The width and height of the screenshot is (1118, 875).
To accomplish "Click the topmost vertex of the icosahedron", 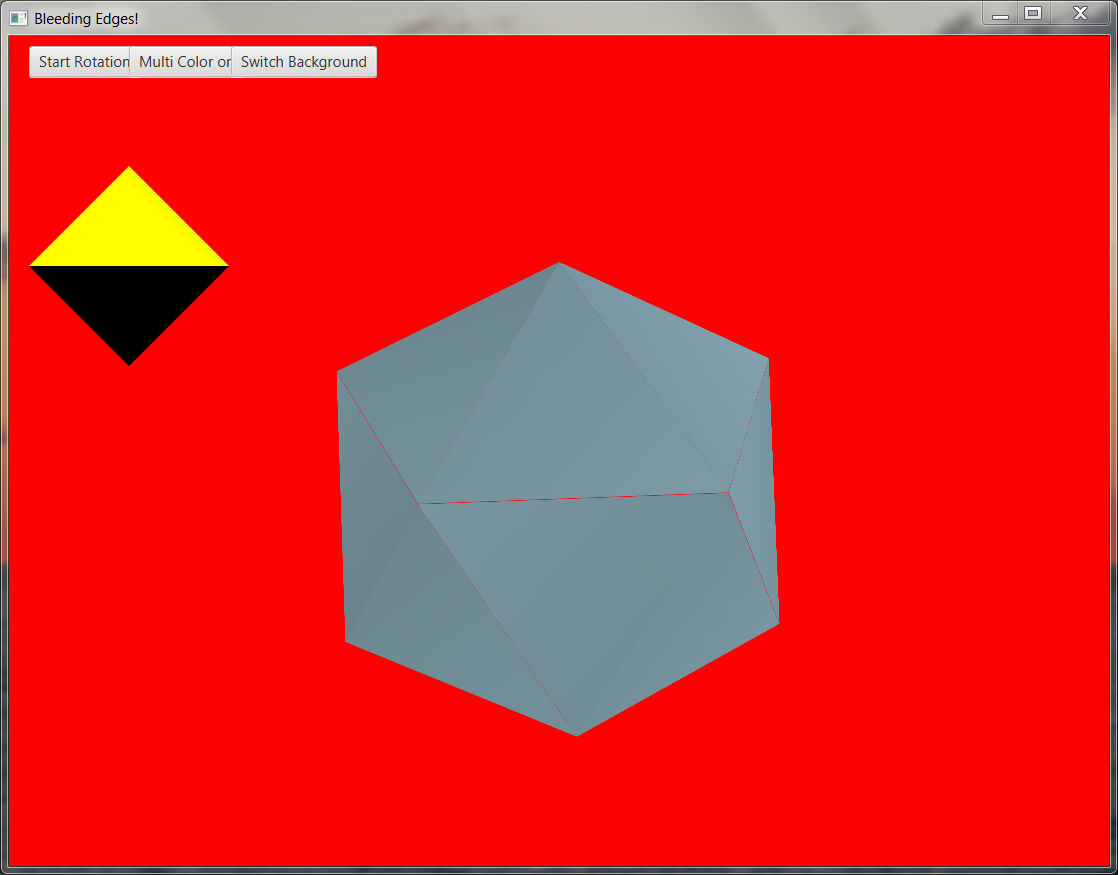I will (x=559, y=264).
